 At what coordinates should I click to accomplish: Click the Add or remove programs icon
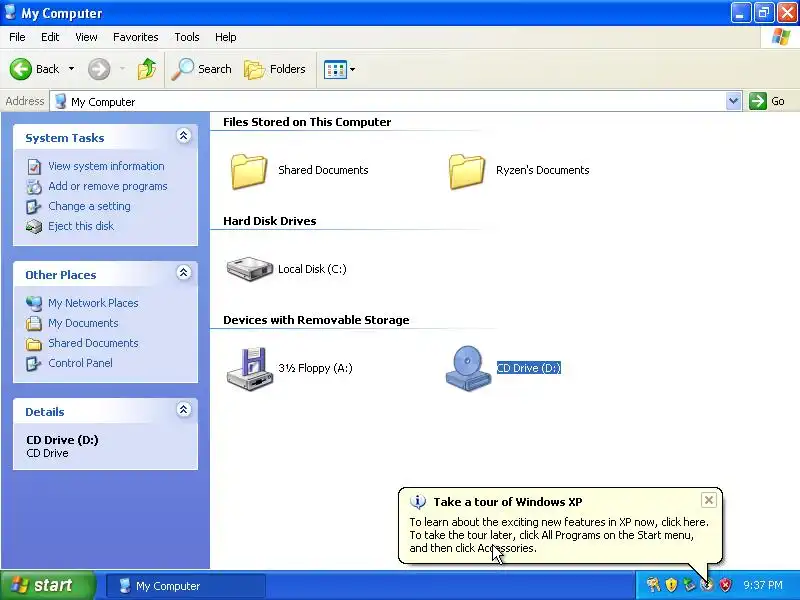coord(34,187)
